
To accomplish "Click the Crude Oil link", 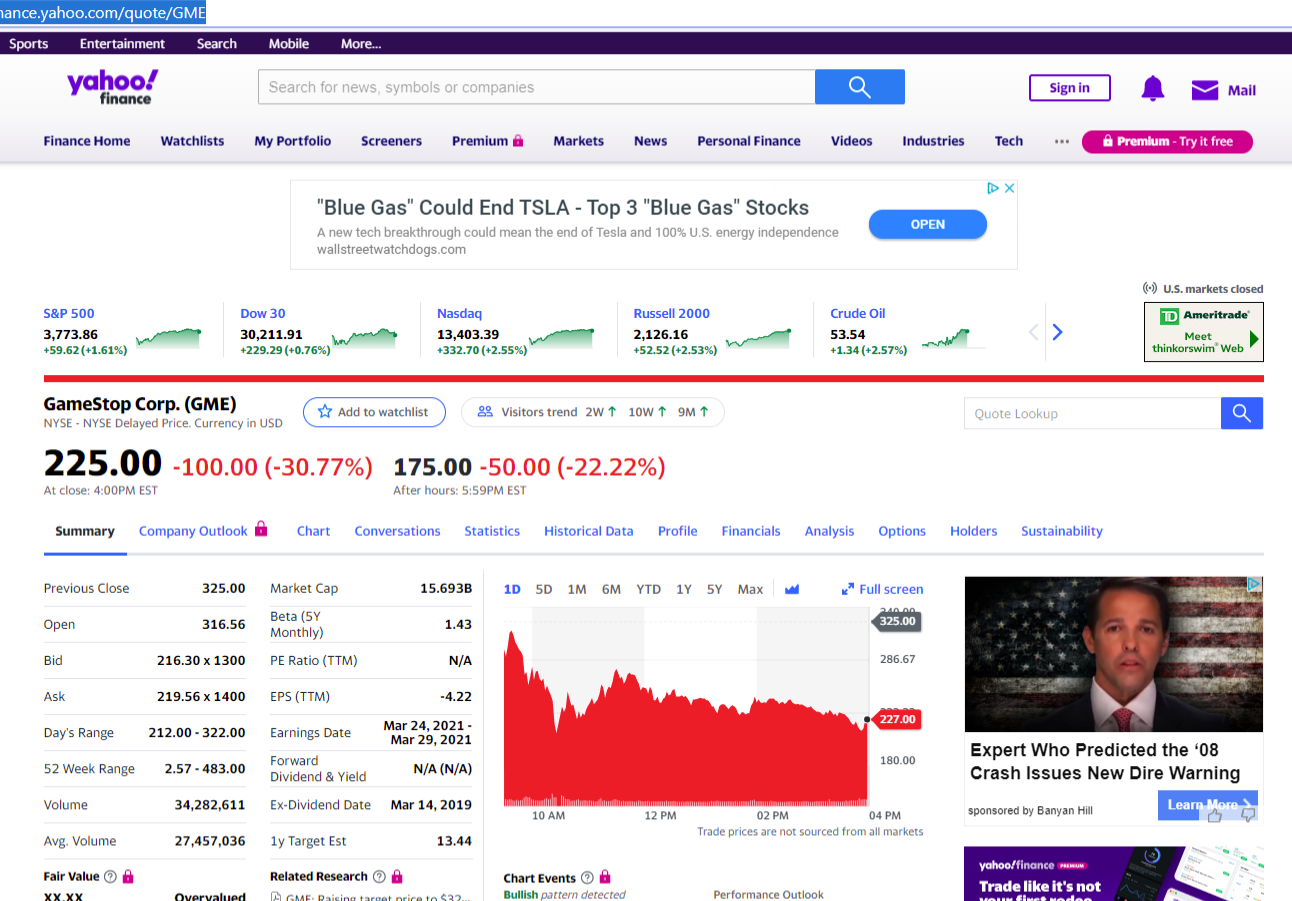I will pyautogui.click(x=858, y=313).
